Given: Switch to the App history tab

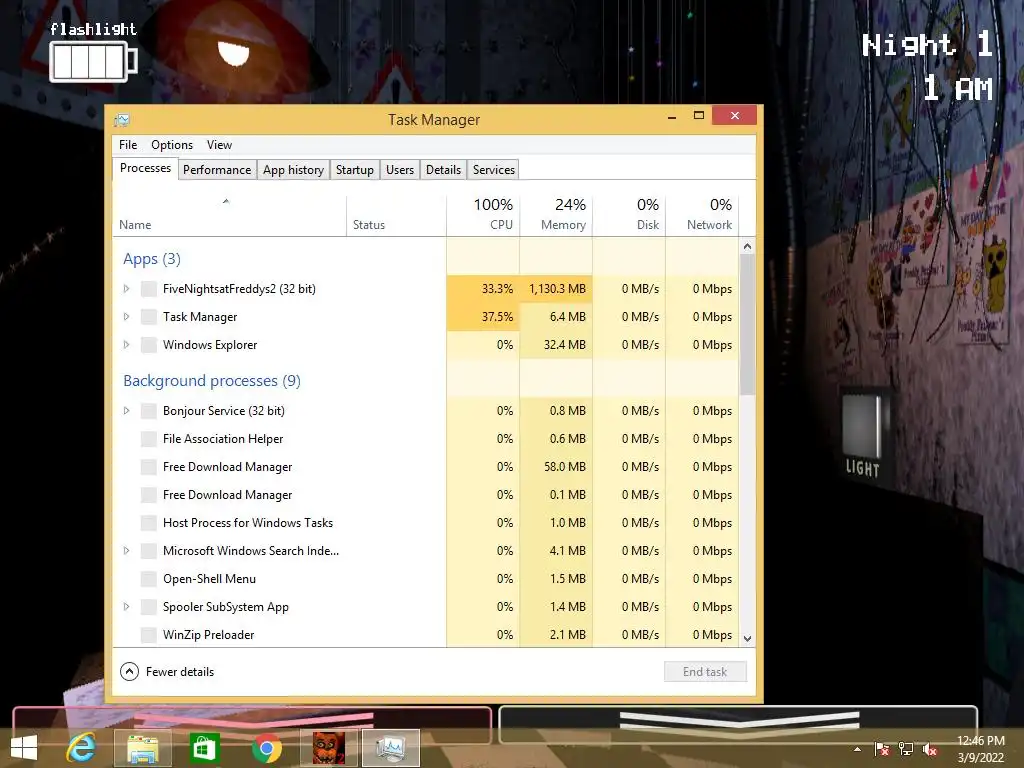Looking at the screenshot, I should coord(293,170).
